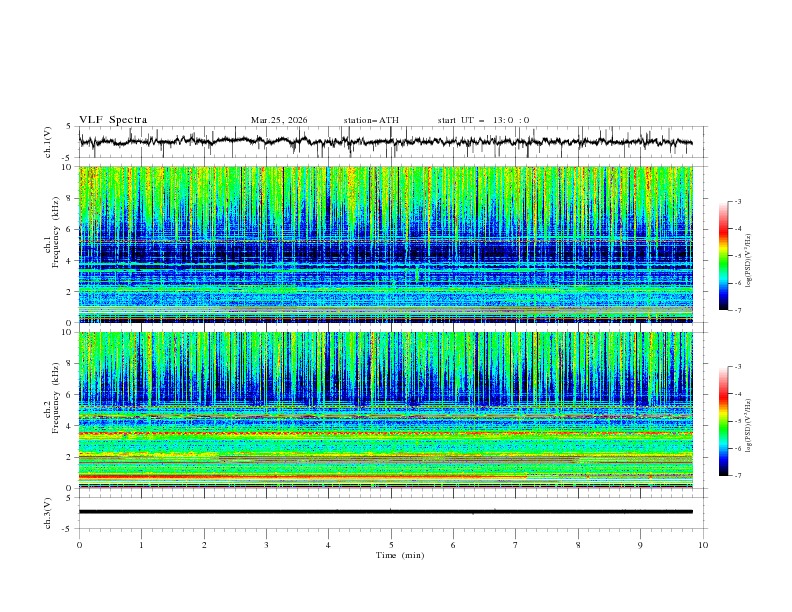Click the "-3" label on ch.1 colorbar
Viewport: 792px width, 612px height.
[738, 201]
